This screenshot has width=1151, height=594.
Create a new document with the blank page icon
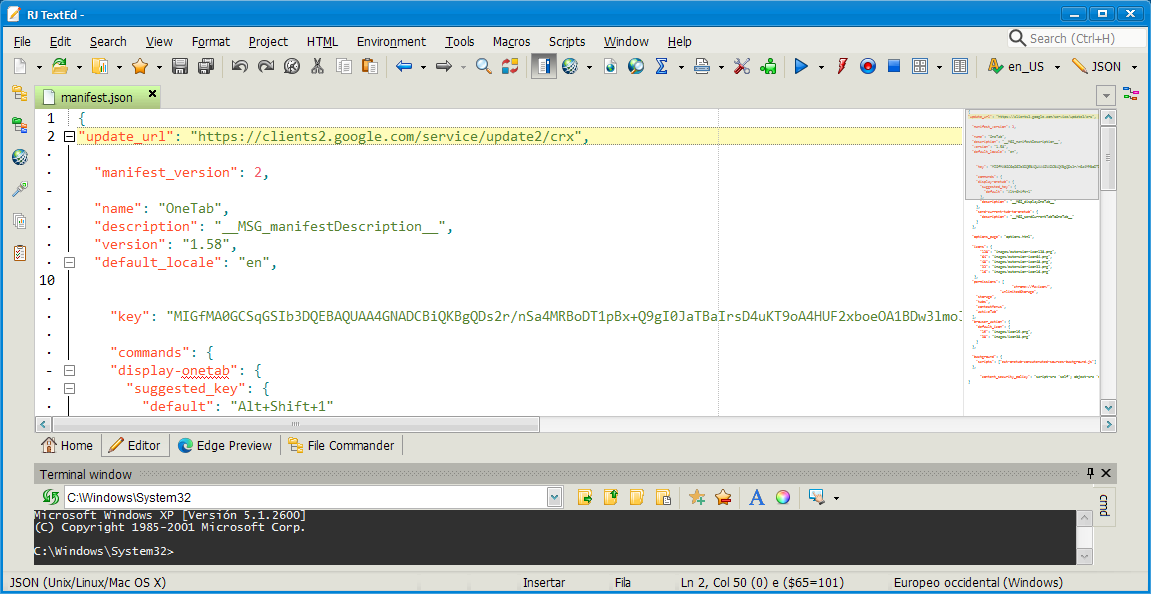(21, 67)
